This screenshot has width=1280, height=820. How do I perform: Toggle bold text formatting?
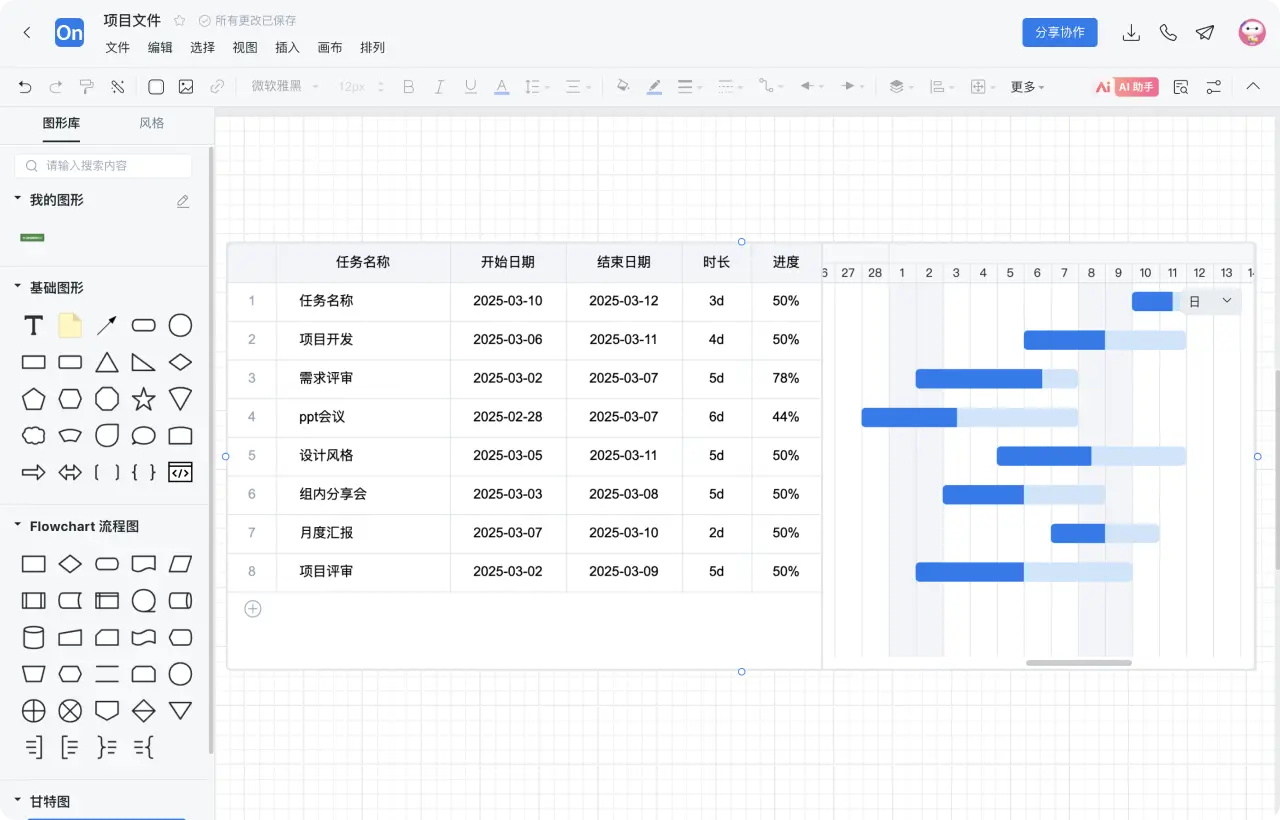[x=408, y=87]
